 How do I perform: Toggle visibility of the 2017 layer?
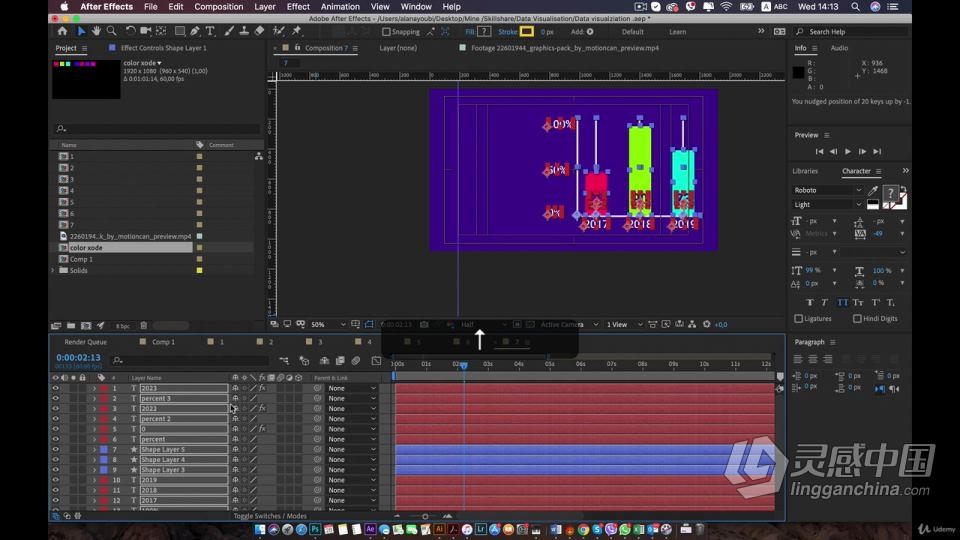click(x=56, y=500)
